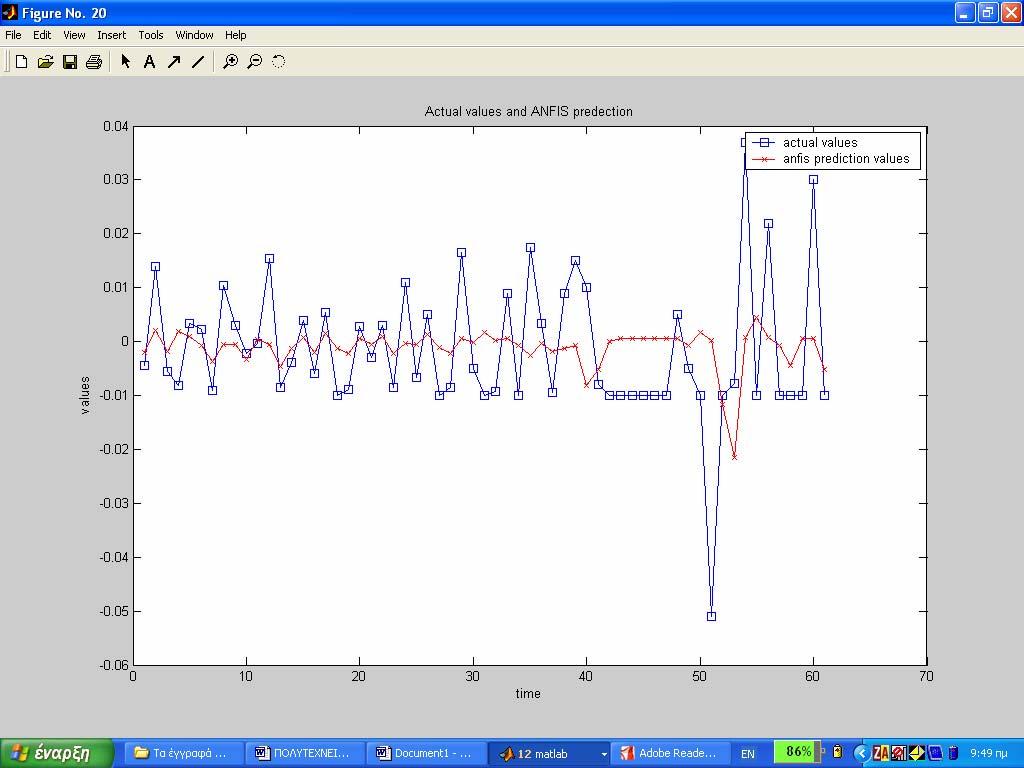
Task: Open the Start menu button 'έναρξη'
Action: tap(56, 753)
